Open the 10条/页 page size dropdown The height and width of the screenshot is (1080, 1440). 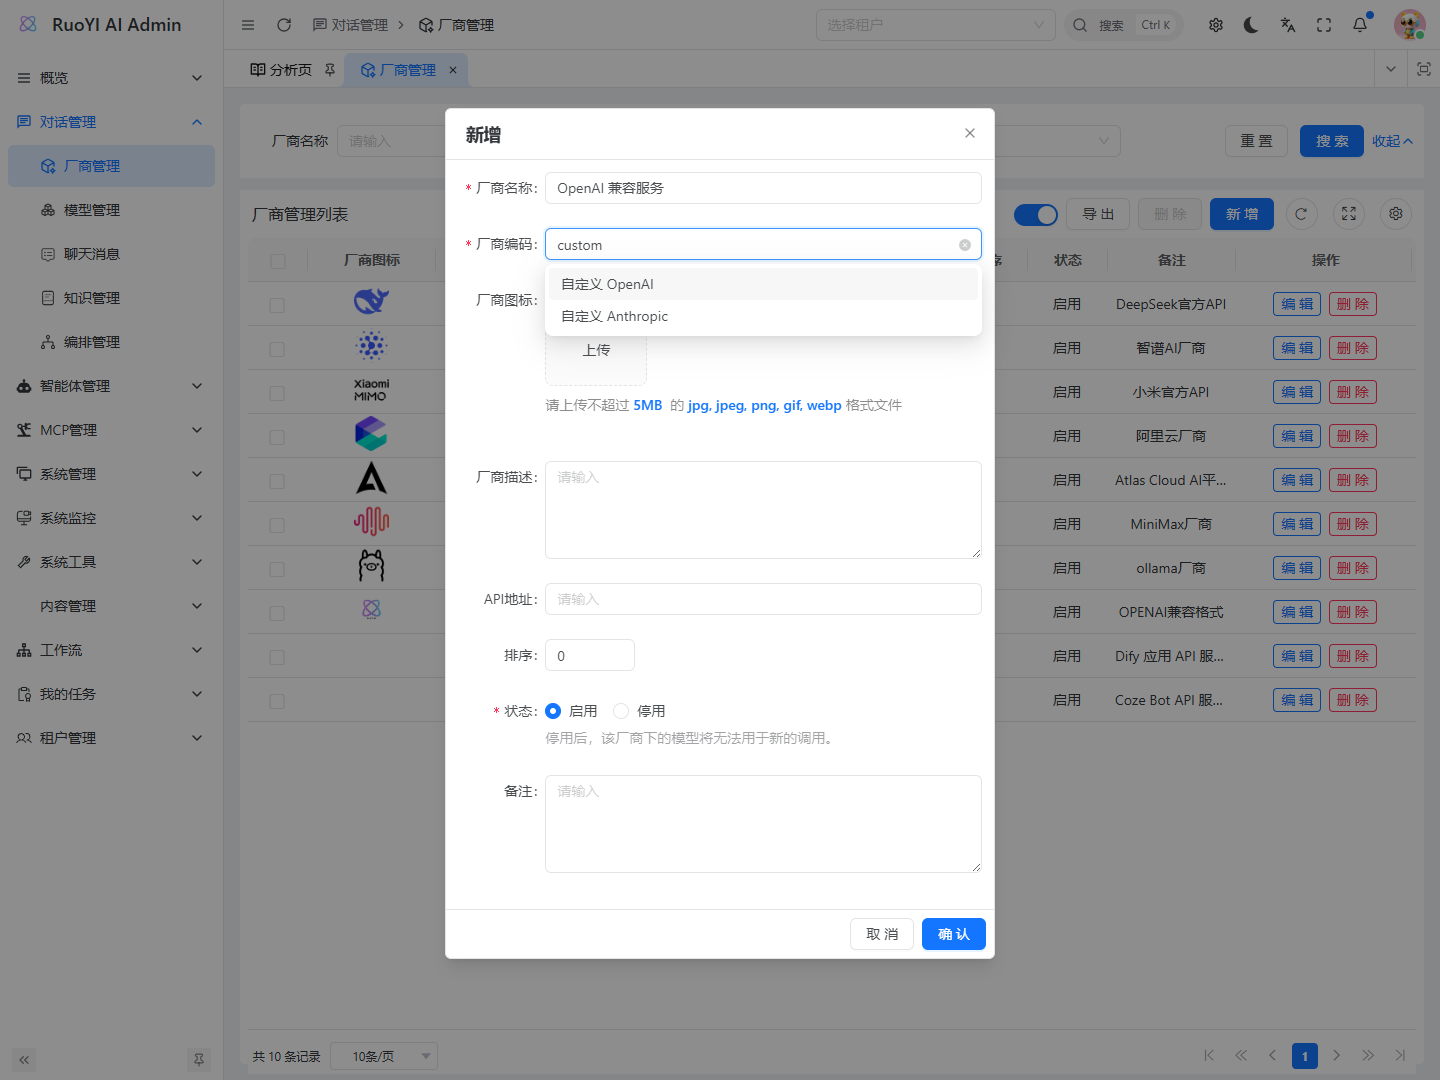(384, 1056)
